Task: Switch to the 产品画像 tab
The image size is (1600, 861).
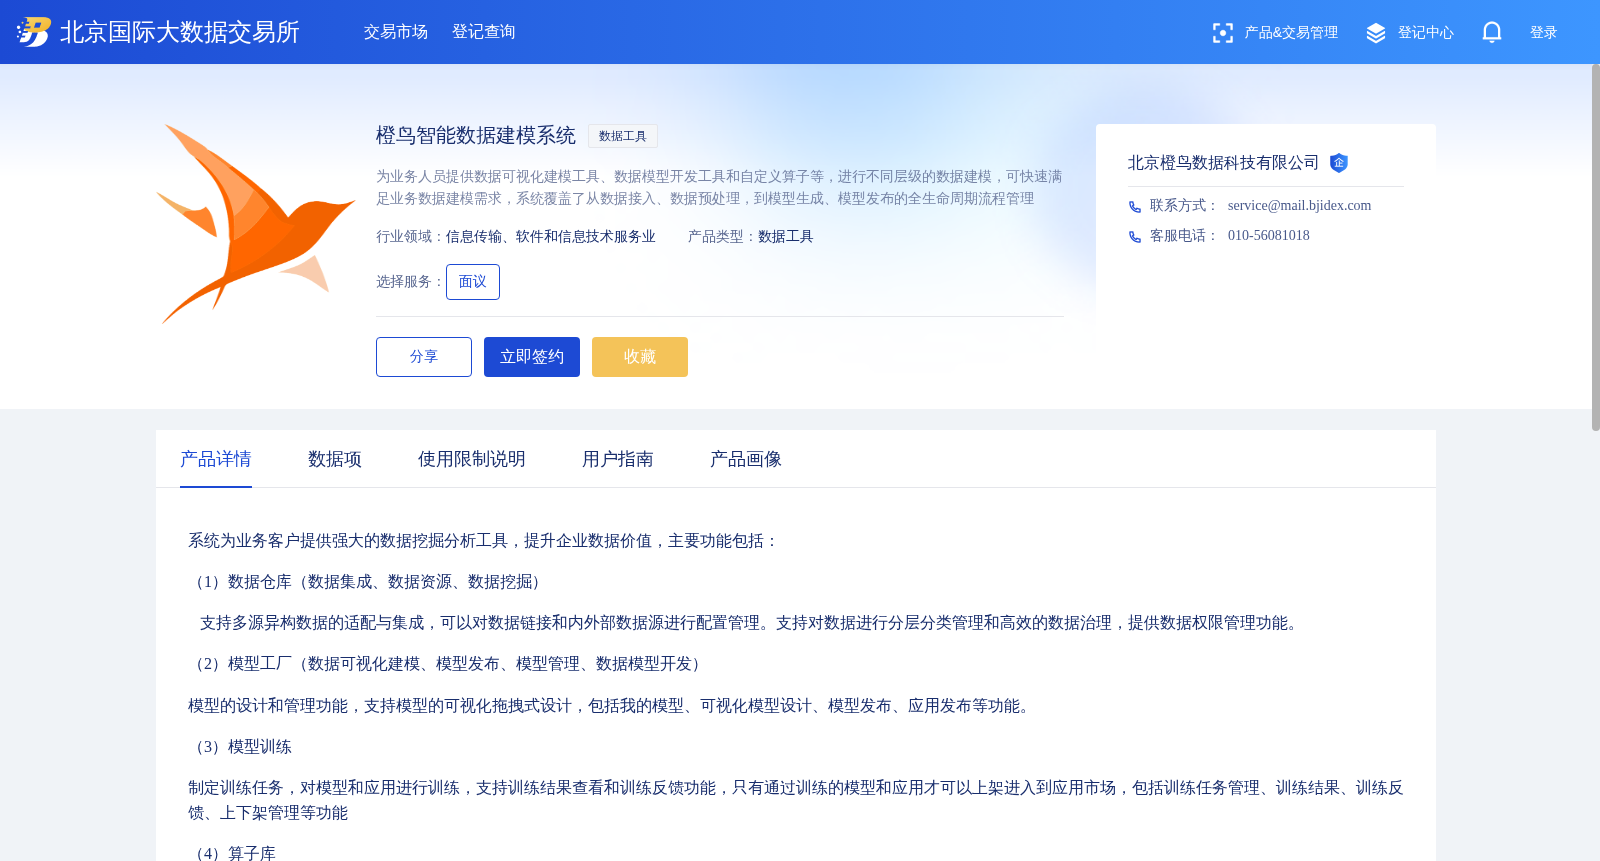Action: click(746, 459)
